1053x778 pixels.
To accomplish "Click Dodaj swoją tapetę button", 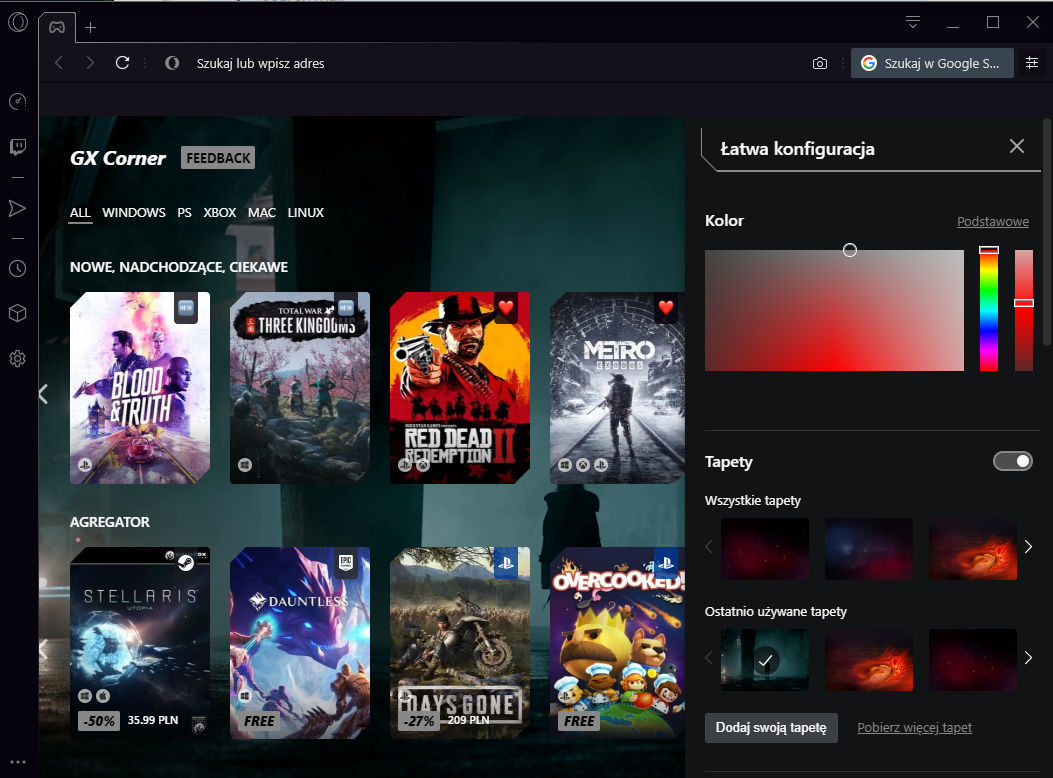I will 771,728.
